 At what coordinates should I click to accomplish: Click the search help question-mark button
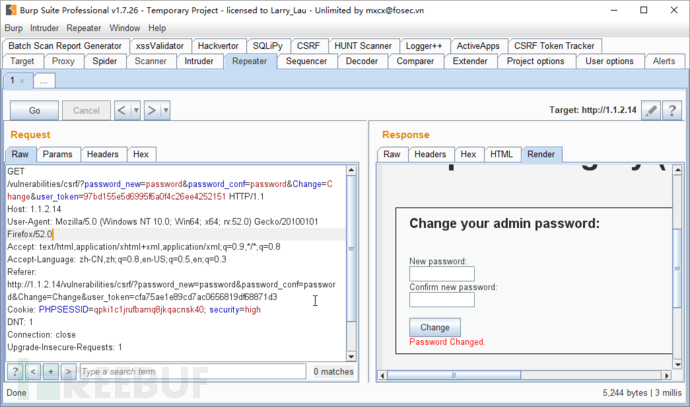[x=15, y=372]
